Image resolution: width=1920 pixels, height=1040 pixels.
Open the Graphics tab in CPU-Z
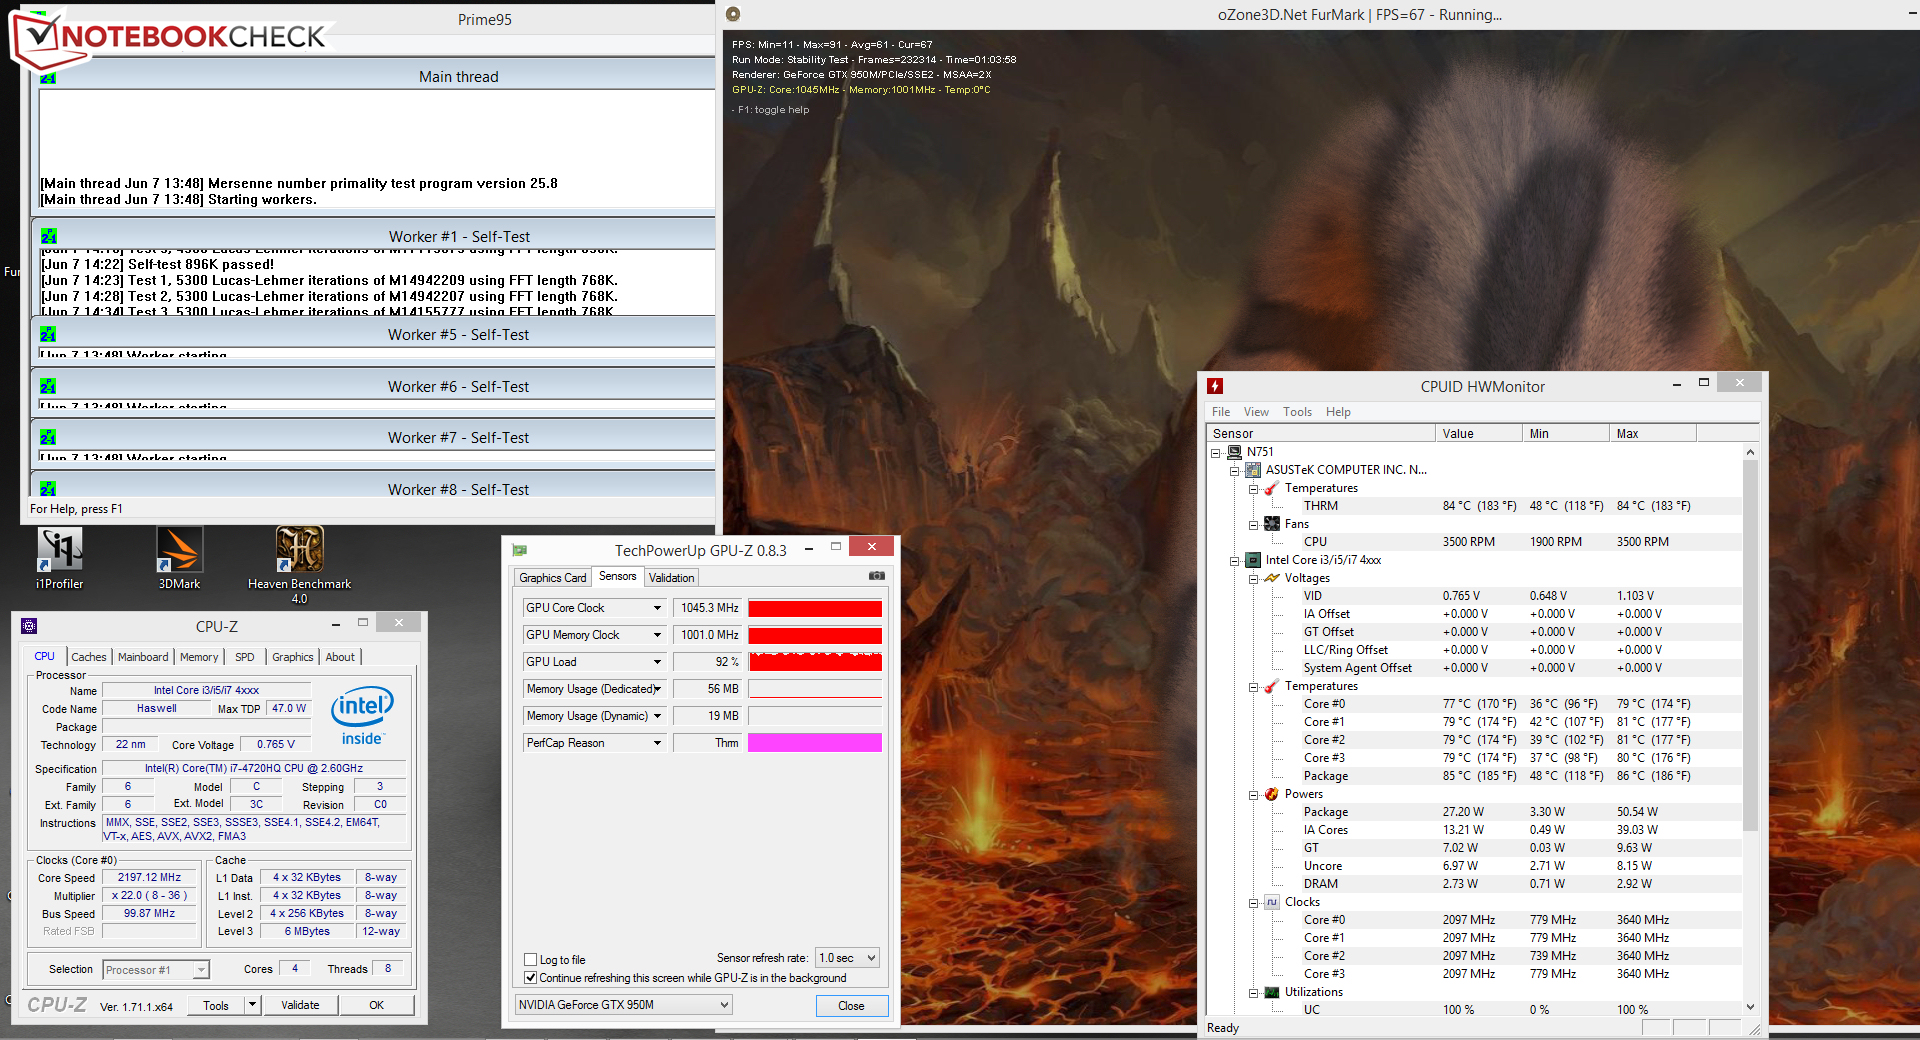click(x=293, y=657)
